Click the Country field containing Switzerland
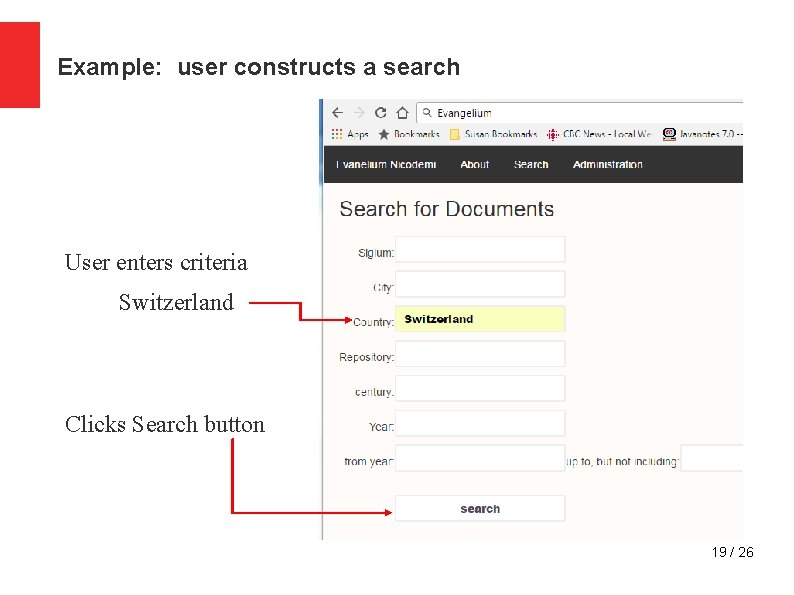 [480, 319]
